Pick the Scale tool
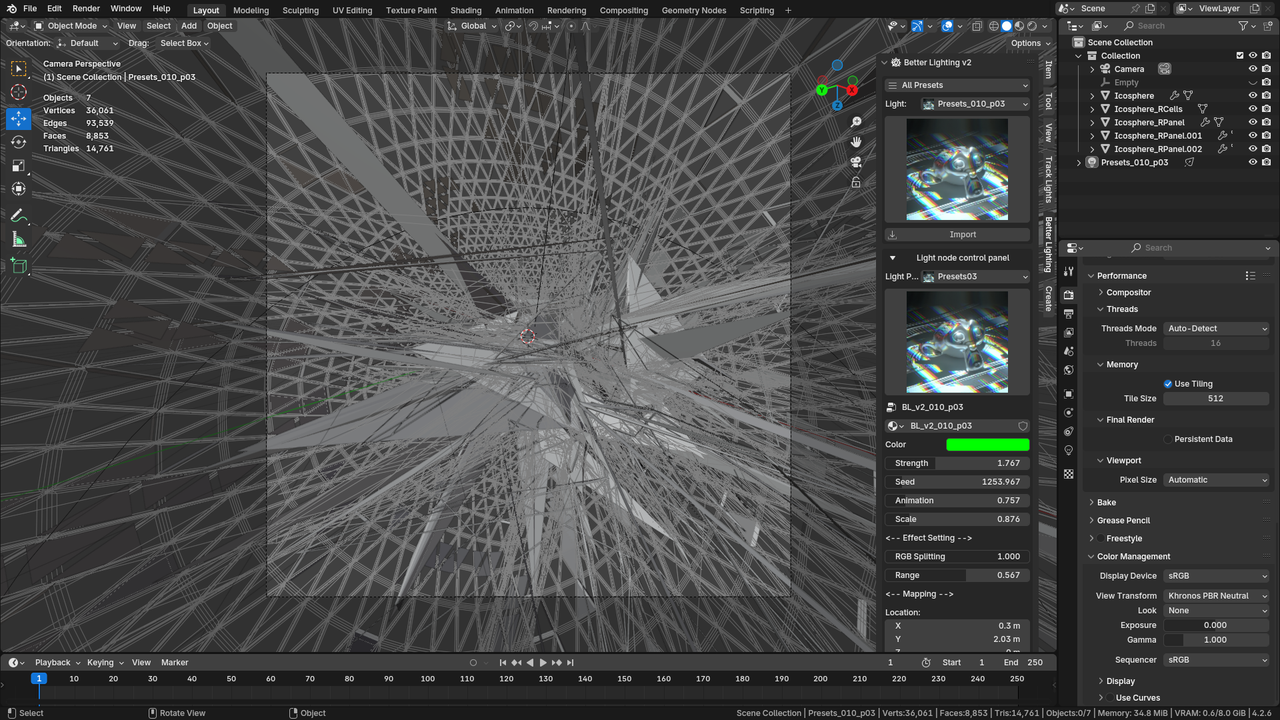This screenshot has height=720, width=1280. point(19,165)
